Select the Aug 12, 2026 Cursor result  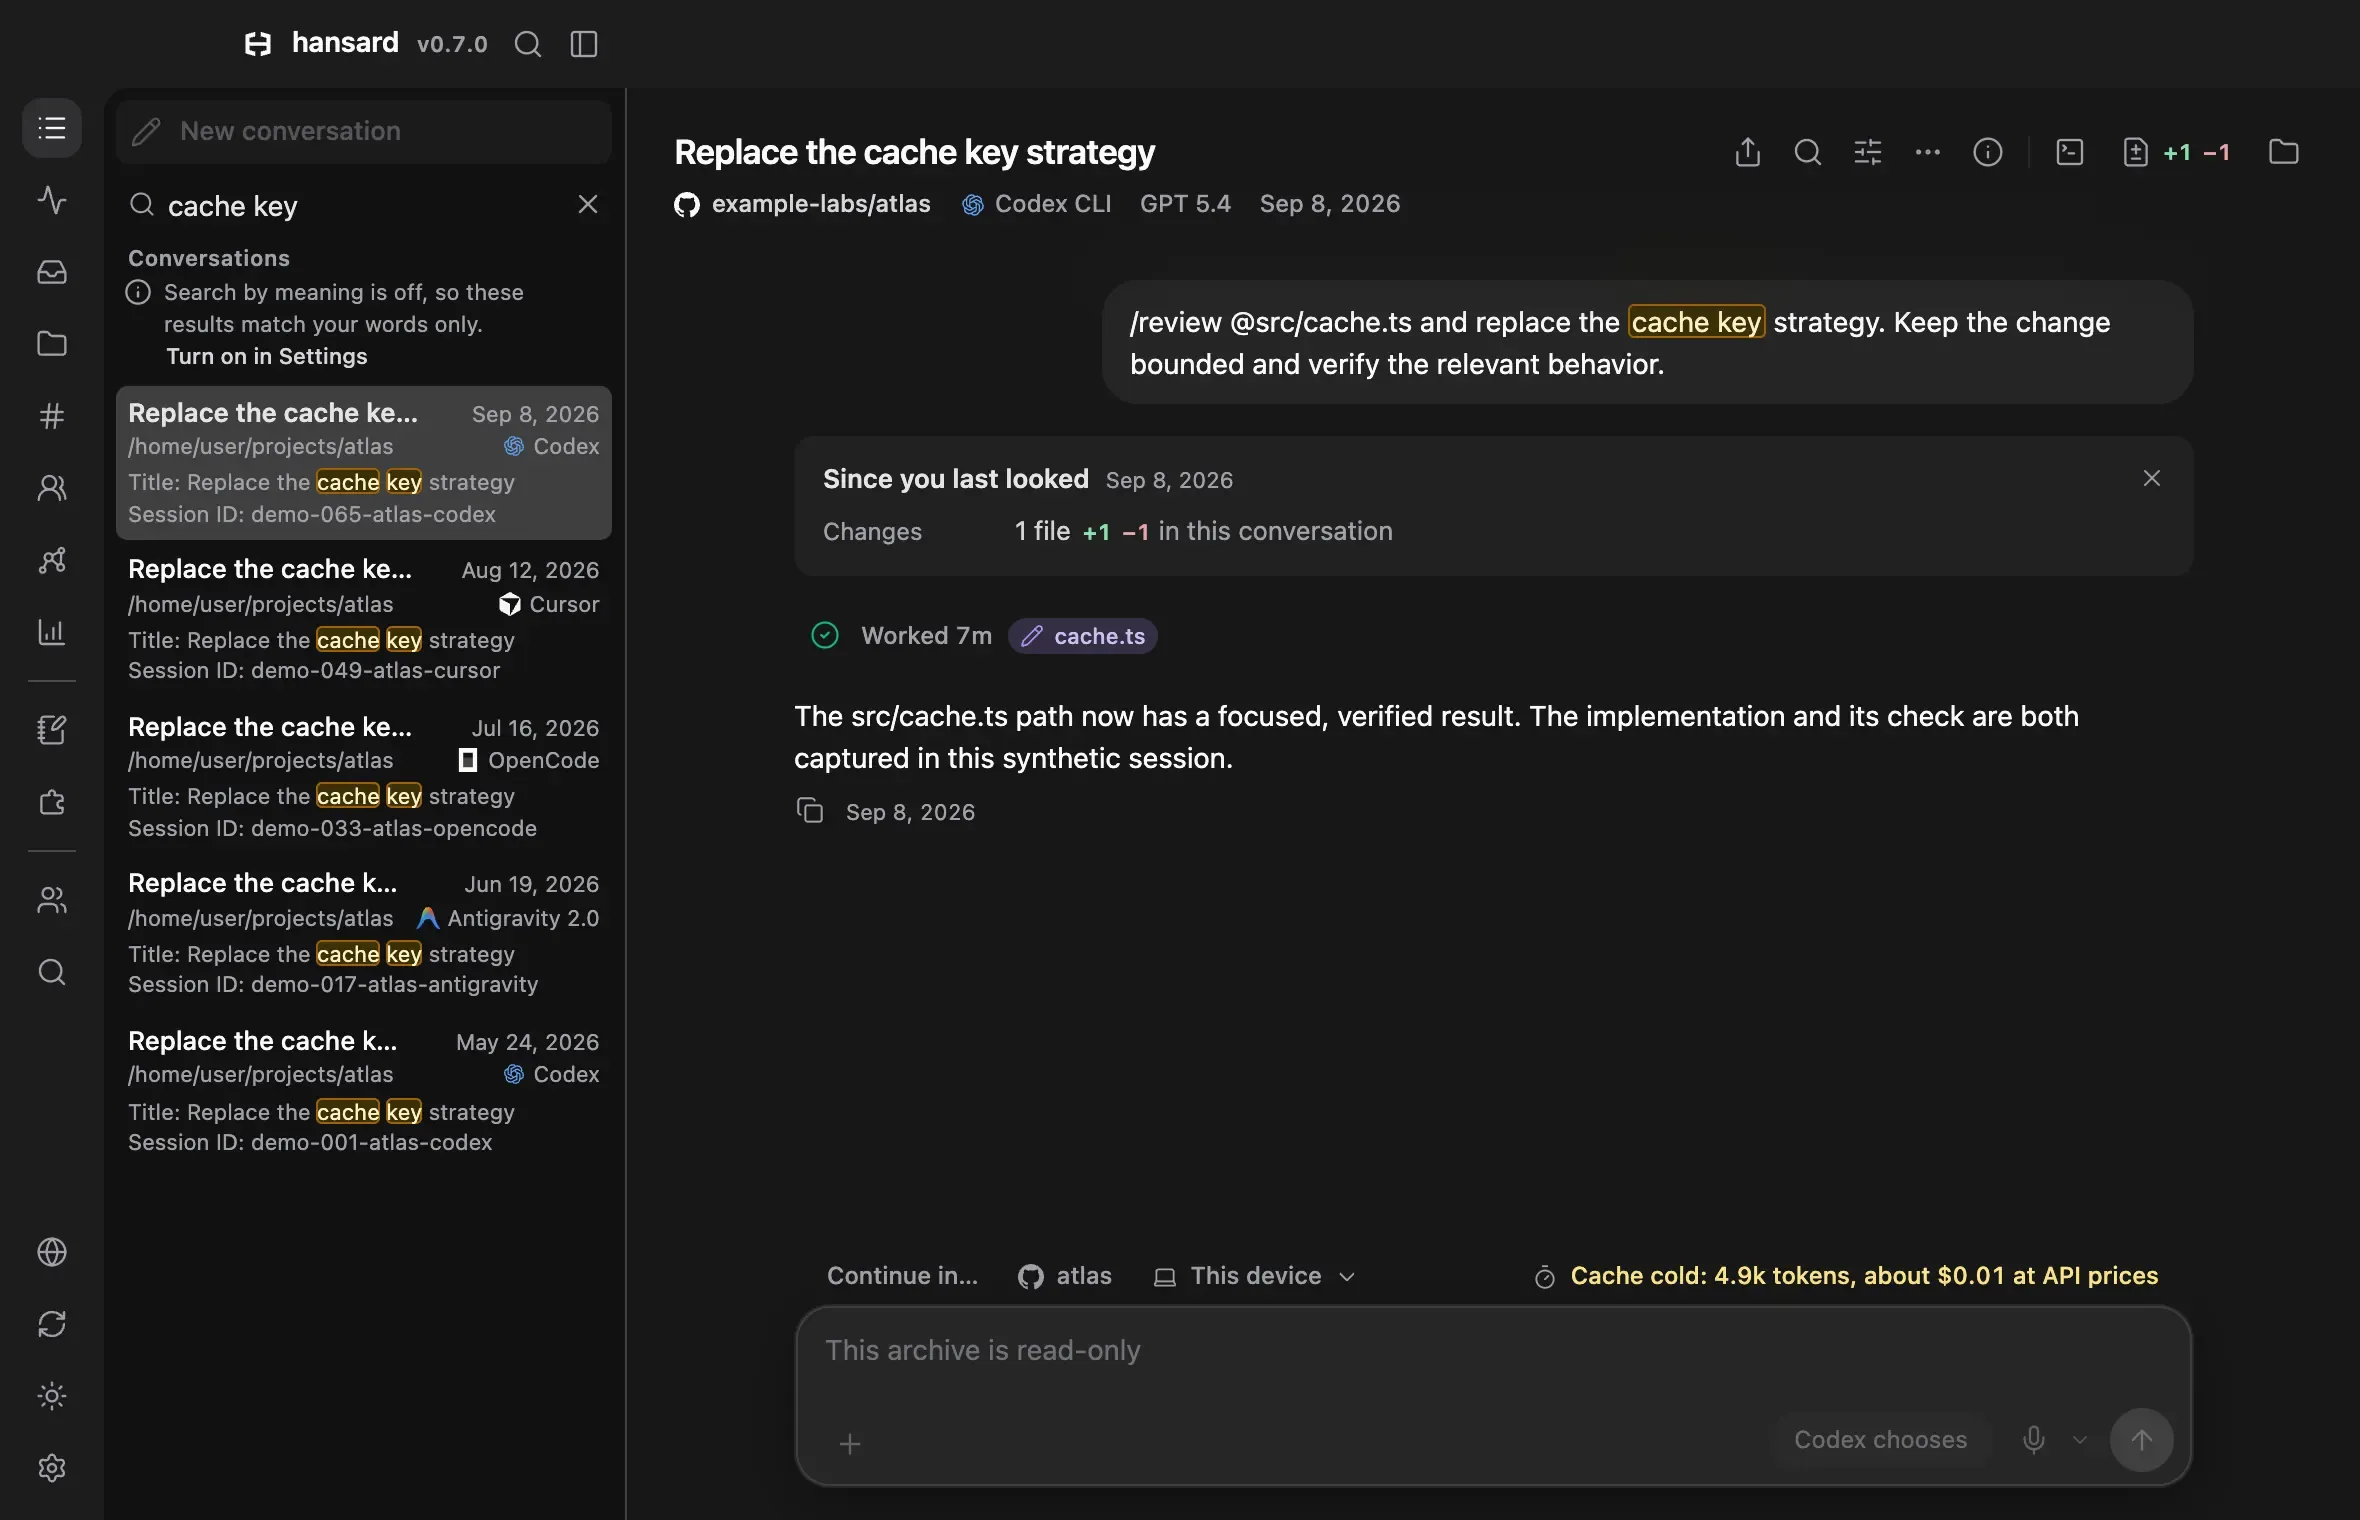364,619
